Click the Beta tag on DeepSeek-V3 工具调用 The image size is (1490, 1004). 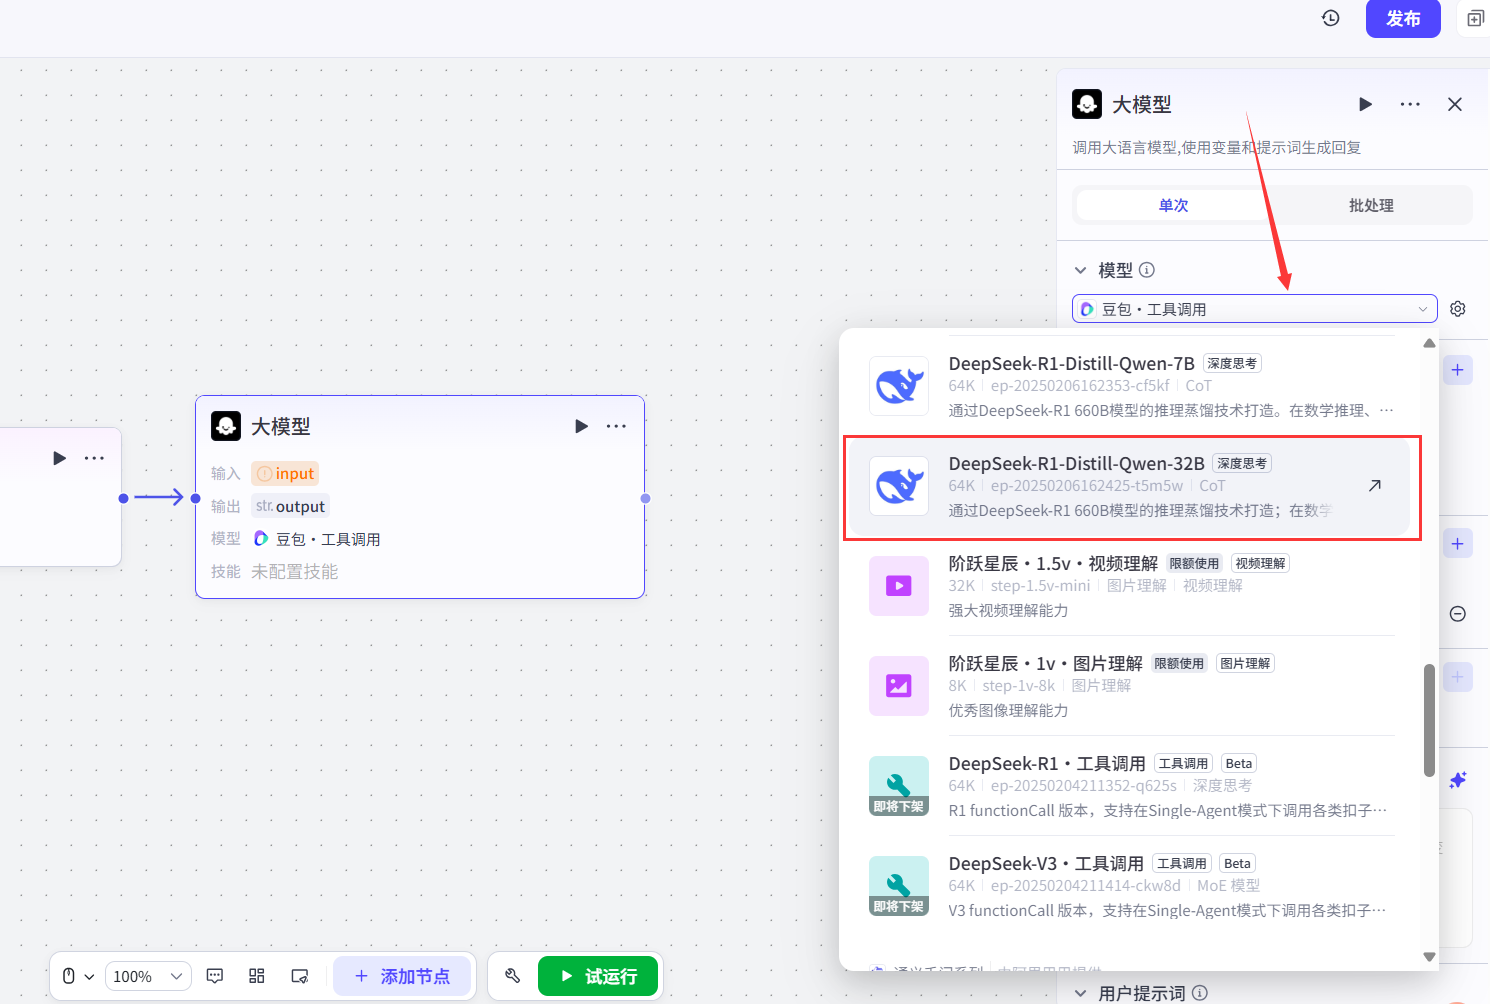(x=1237, y=863)
